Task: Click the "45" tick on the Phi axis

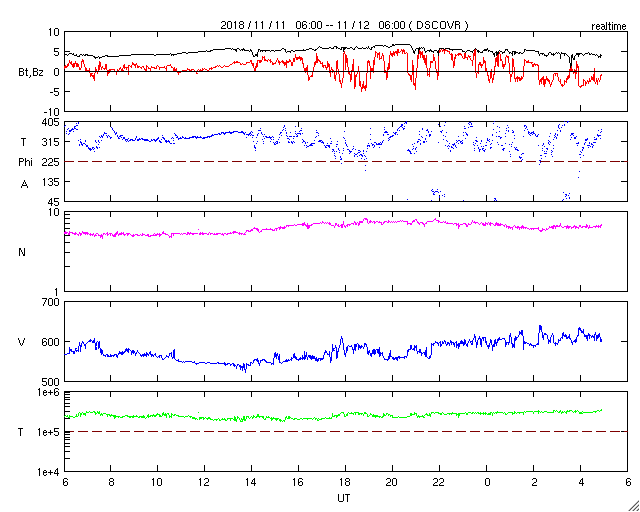Action: pyautogui.click(x=54, y=202)
